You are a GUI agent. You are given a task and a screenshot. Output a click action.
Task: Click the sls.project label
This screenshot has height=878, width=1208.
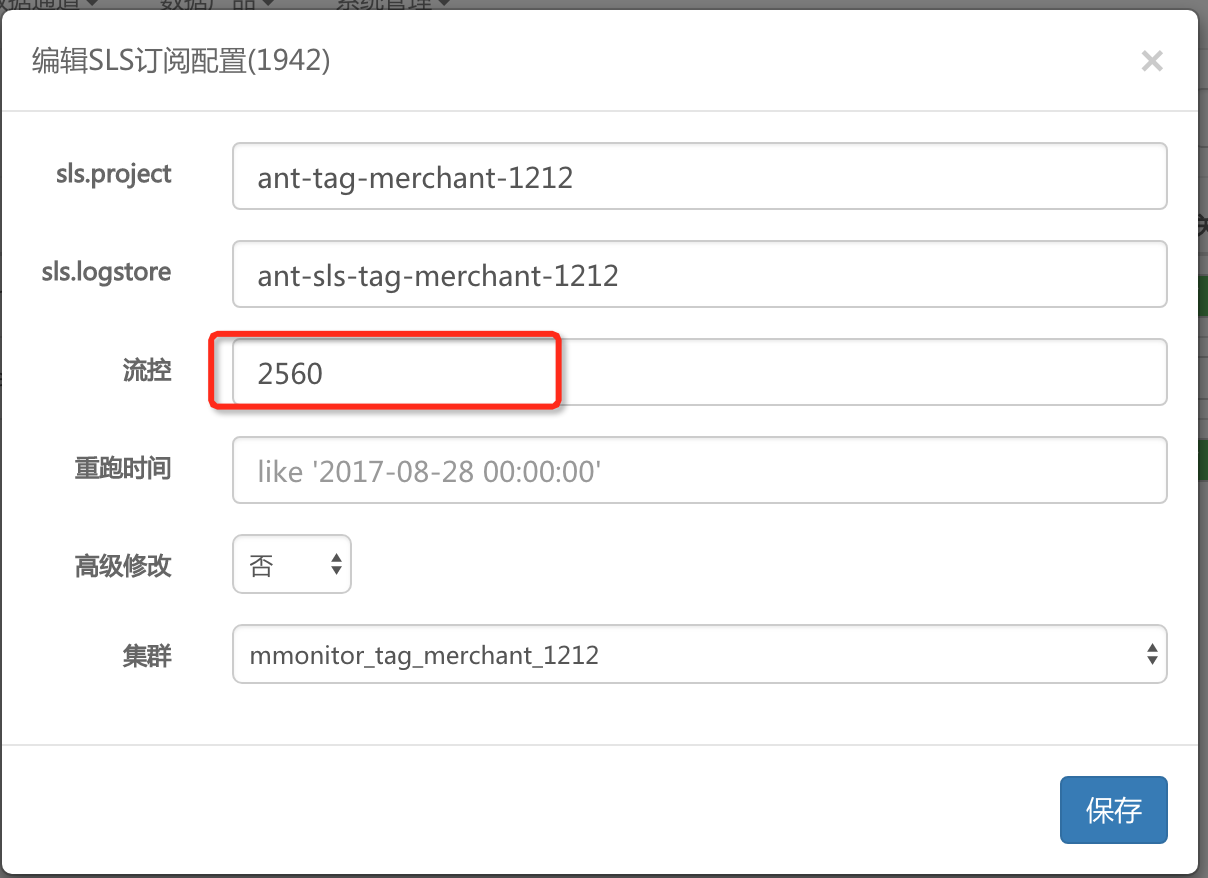(x=114, y=174)
